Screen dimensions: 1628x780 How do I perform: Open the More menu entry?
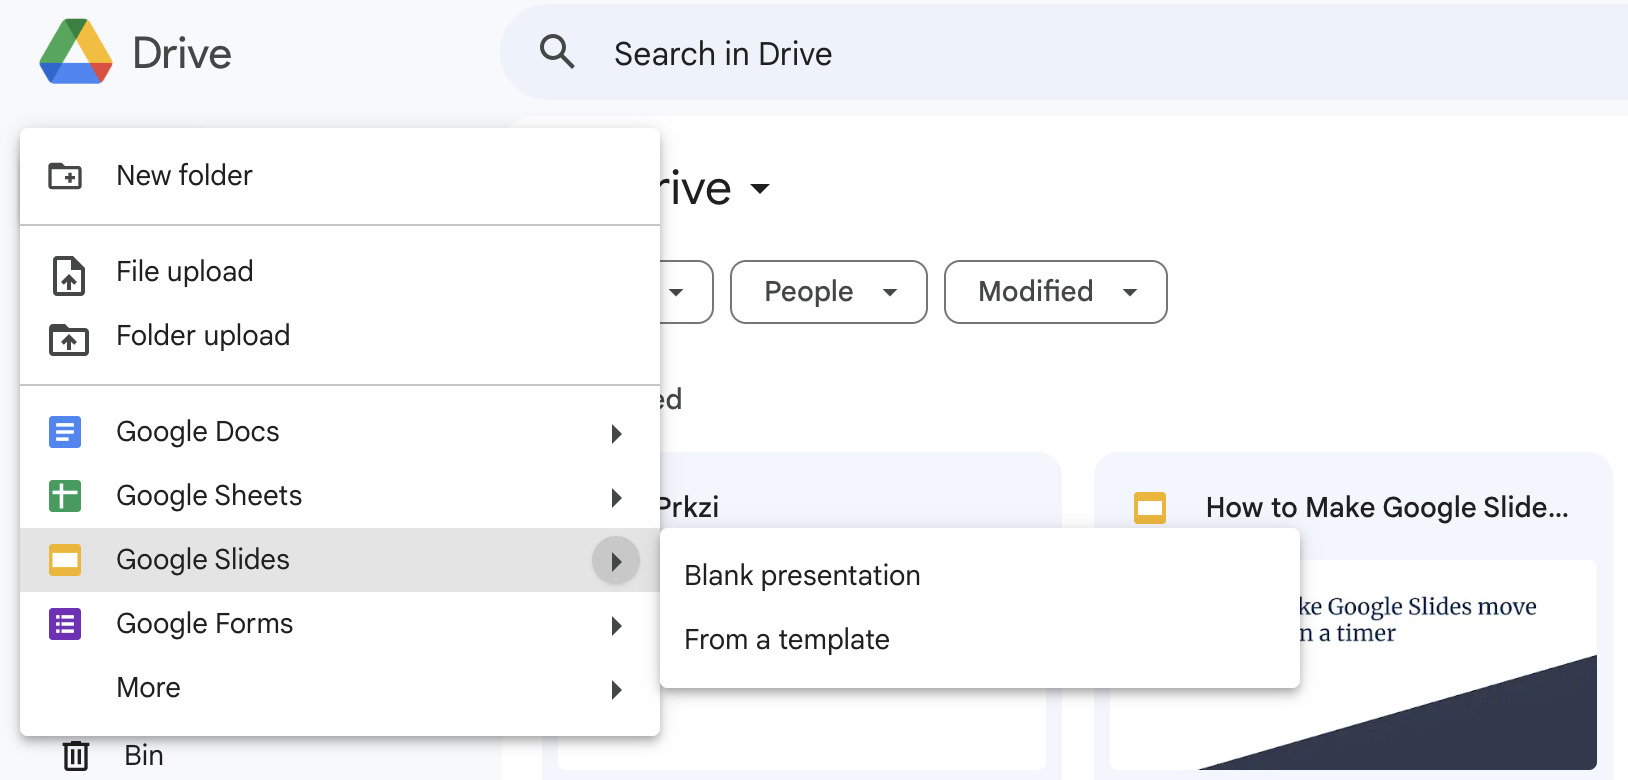coord(340,688)
